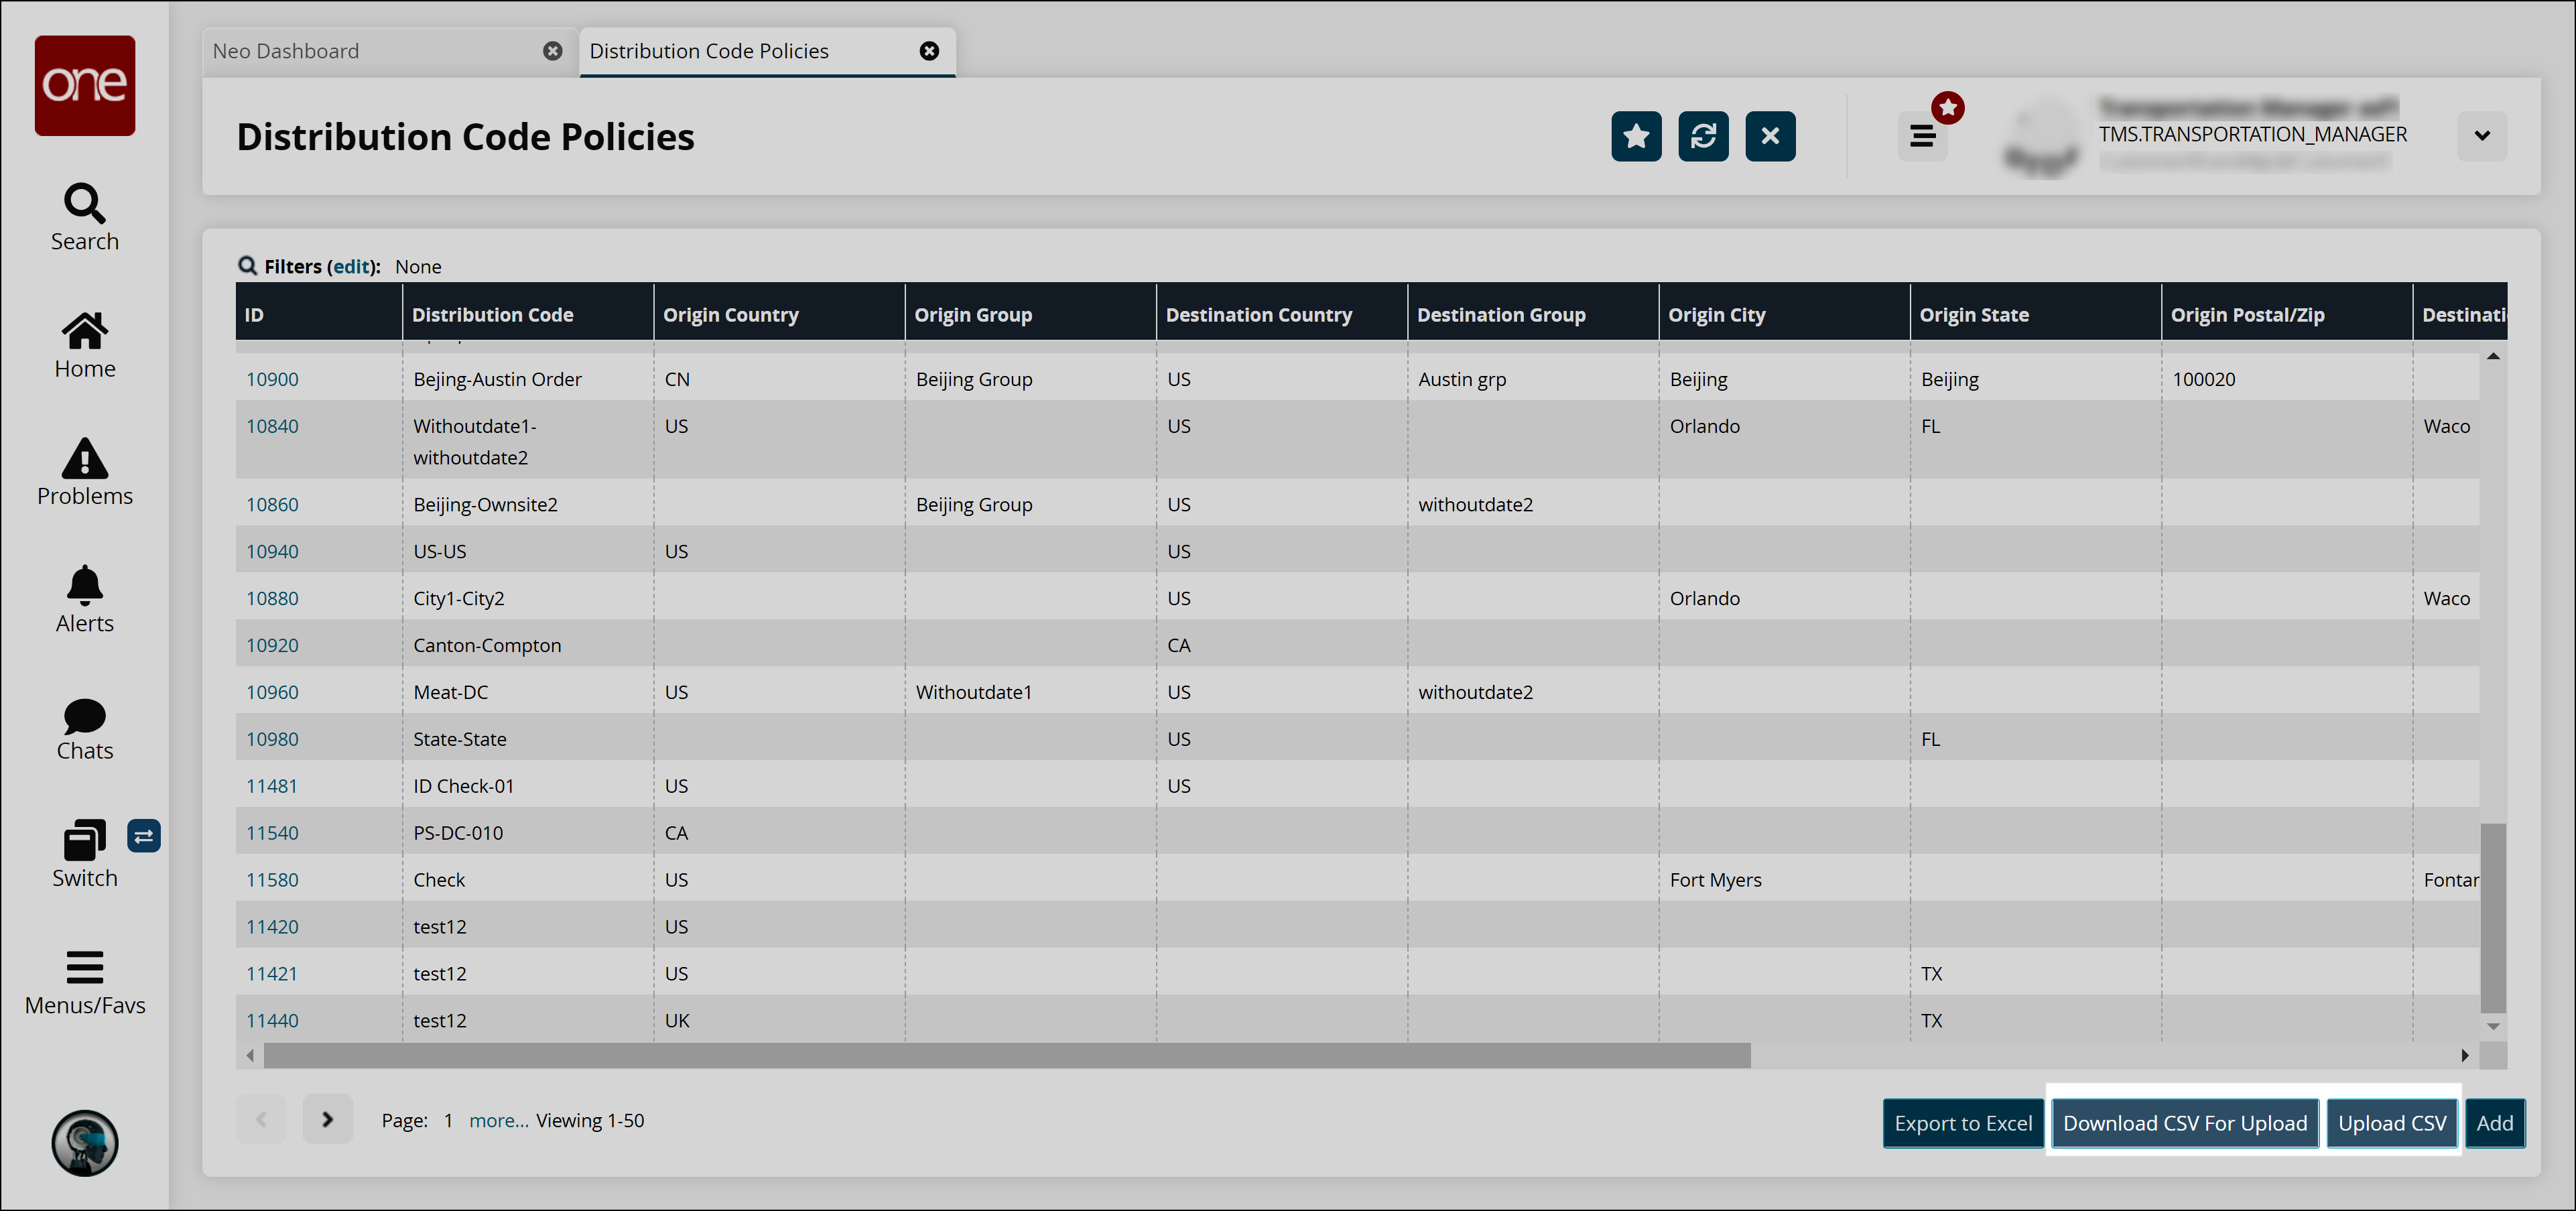
Task: Go to next page of results
Action: pos(327,1119)
